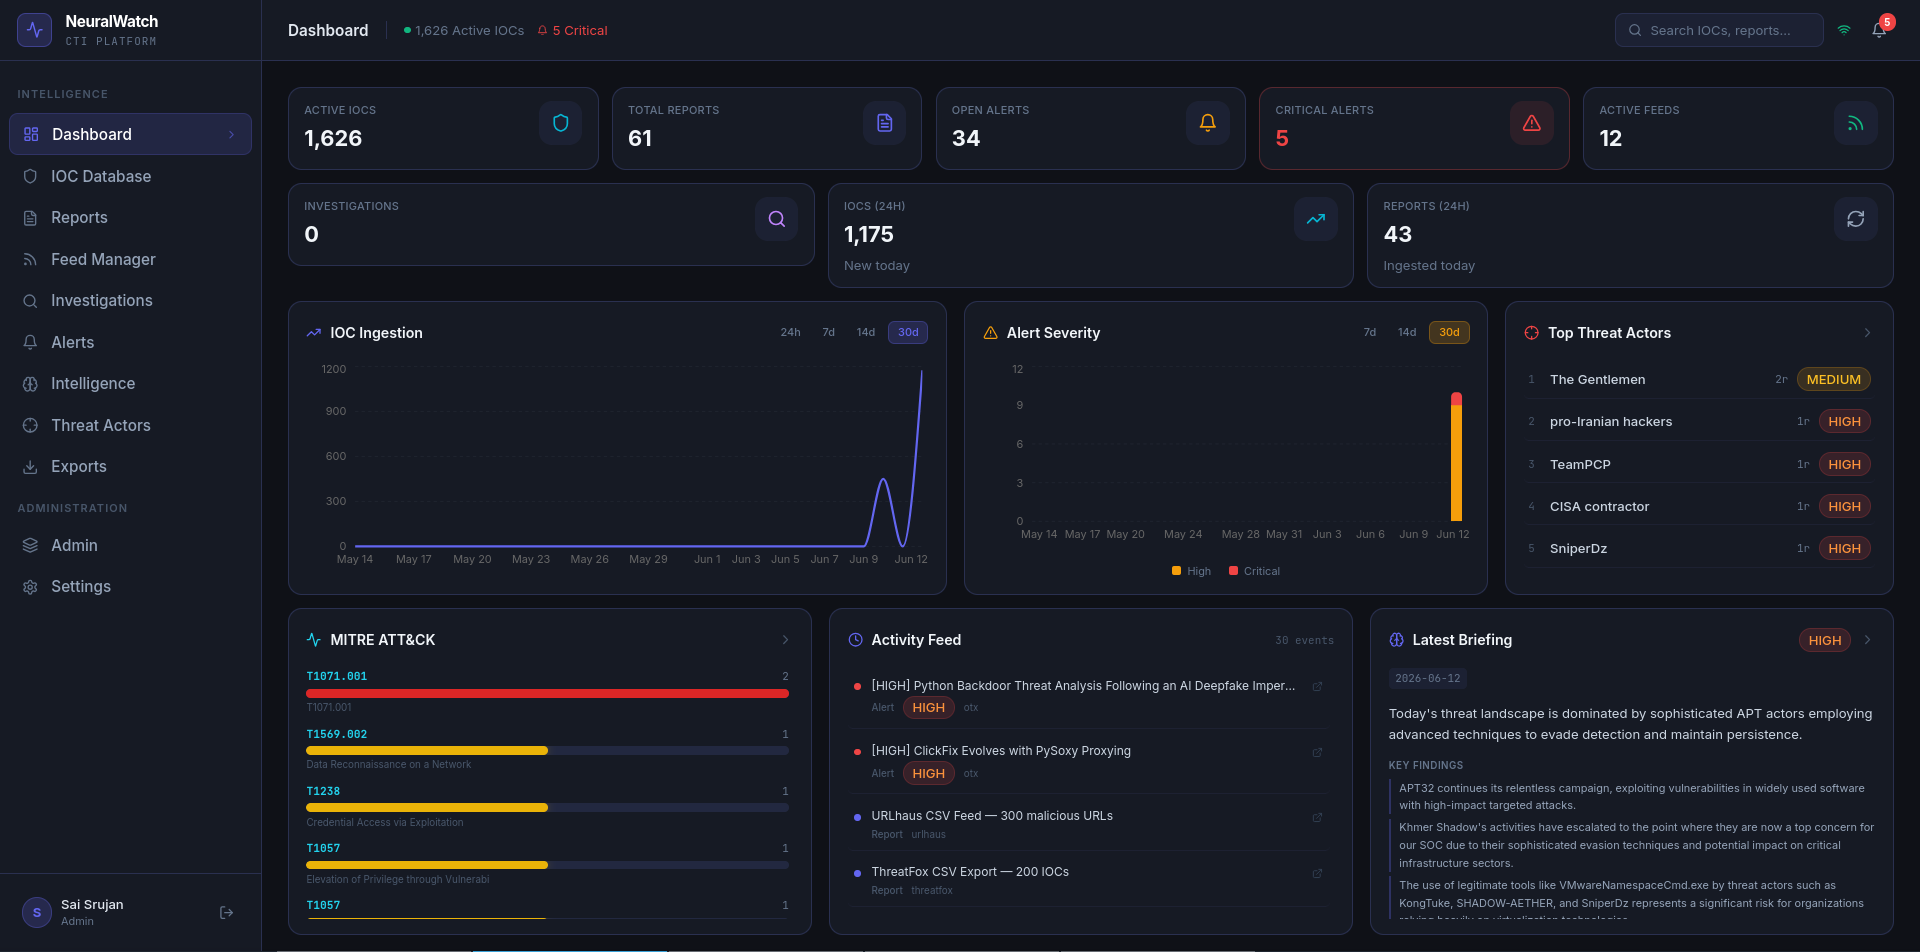Click the brain icon beside Latest Briefing
The image size is (1920, 952).
[x=1396, y=640]
